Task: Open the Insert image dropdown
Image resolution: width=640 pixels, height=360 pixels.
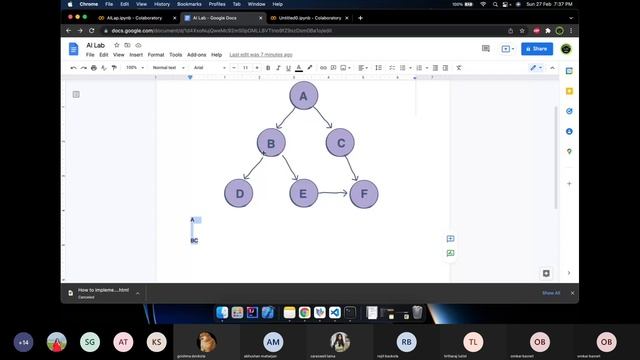Action: (x=345, y=68)
